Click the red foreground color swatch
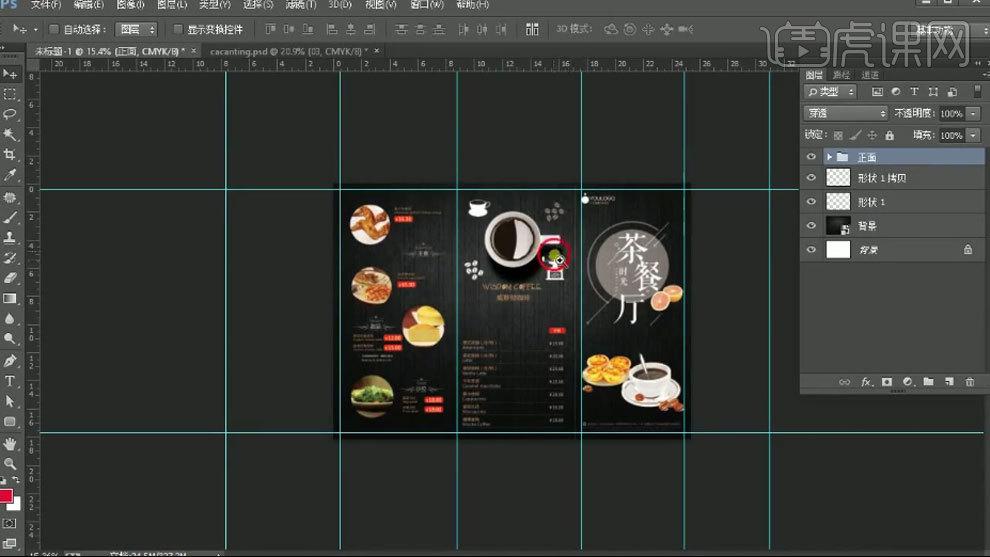The width and height of the screenshot is (990, 557). click(6, 497)
